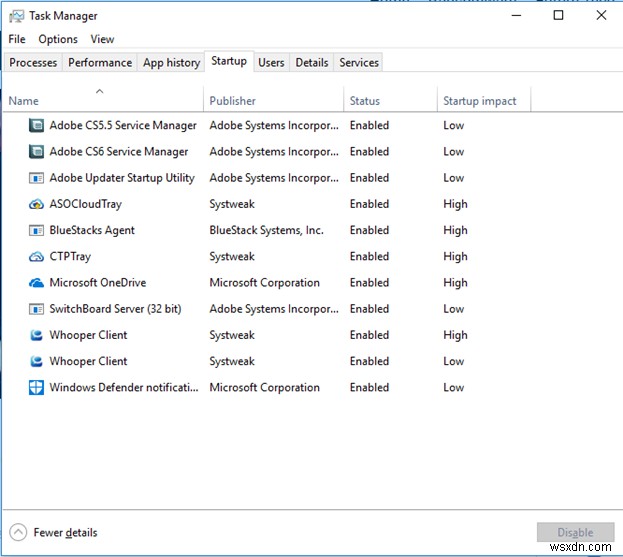The height and width of the screenshot is (557, 623).
Task: Minimize the Task Manager window
Action: coord(516,15)
